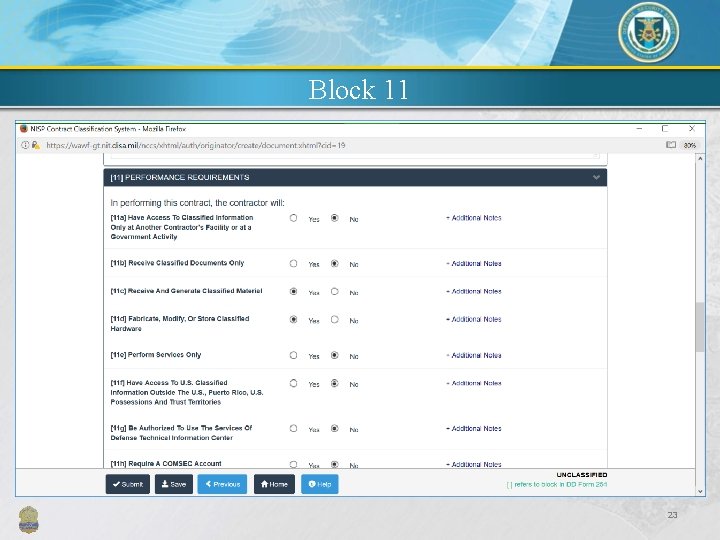Click the scroll up arrow of the page scrollbar
Screen dimensions: 720x540
pyautogui.click(x=700, y=158)
